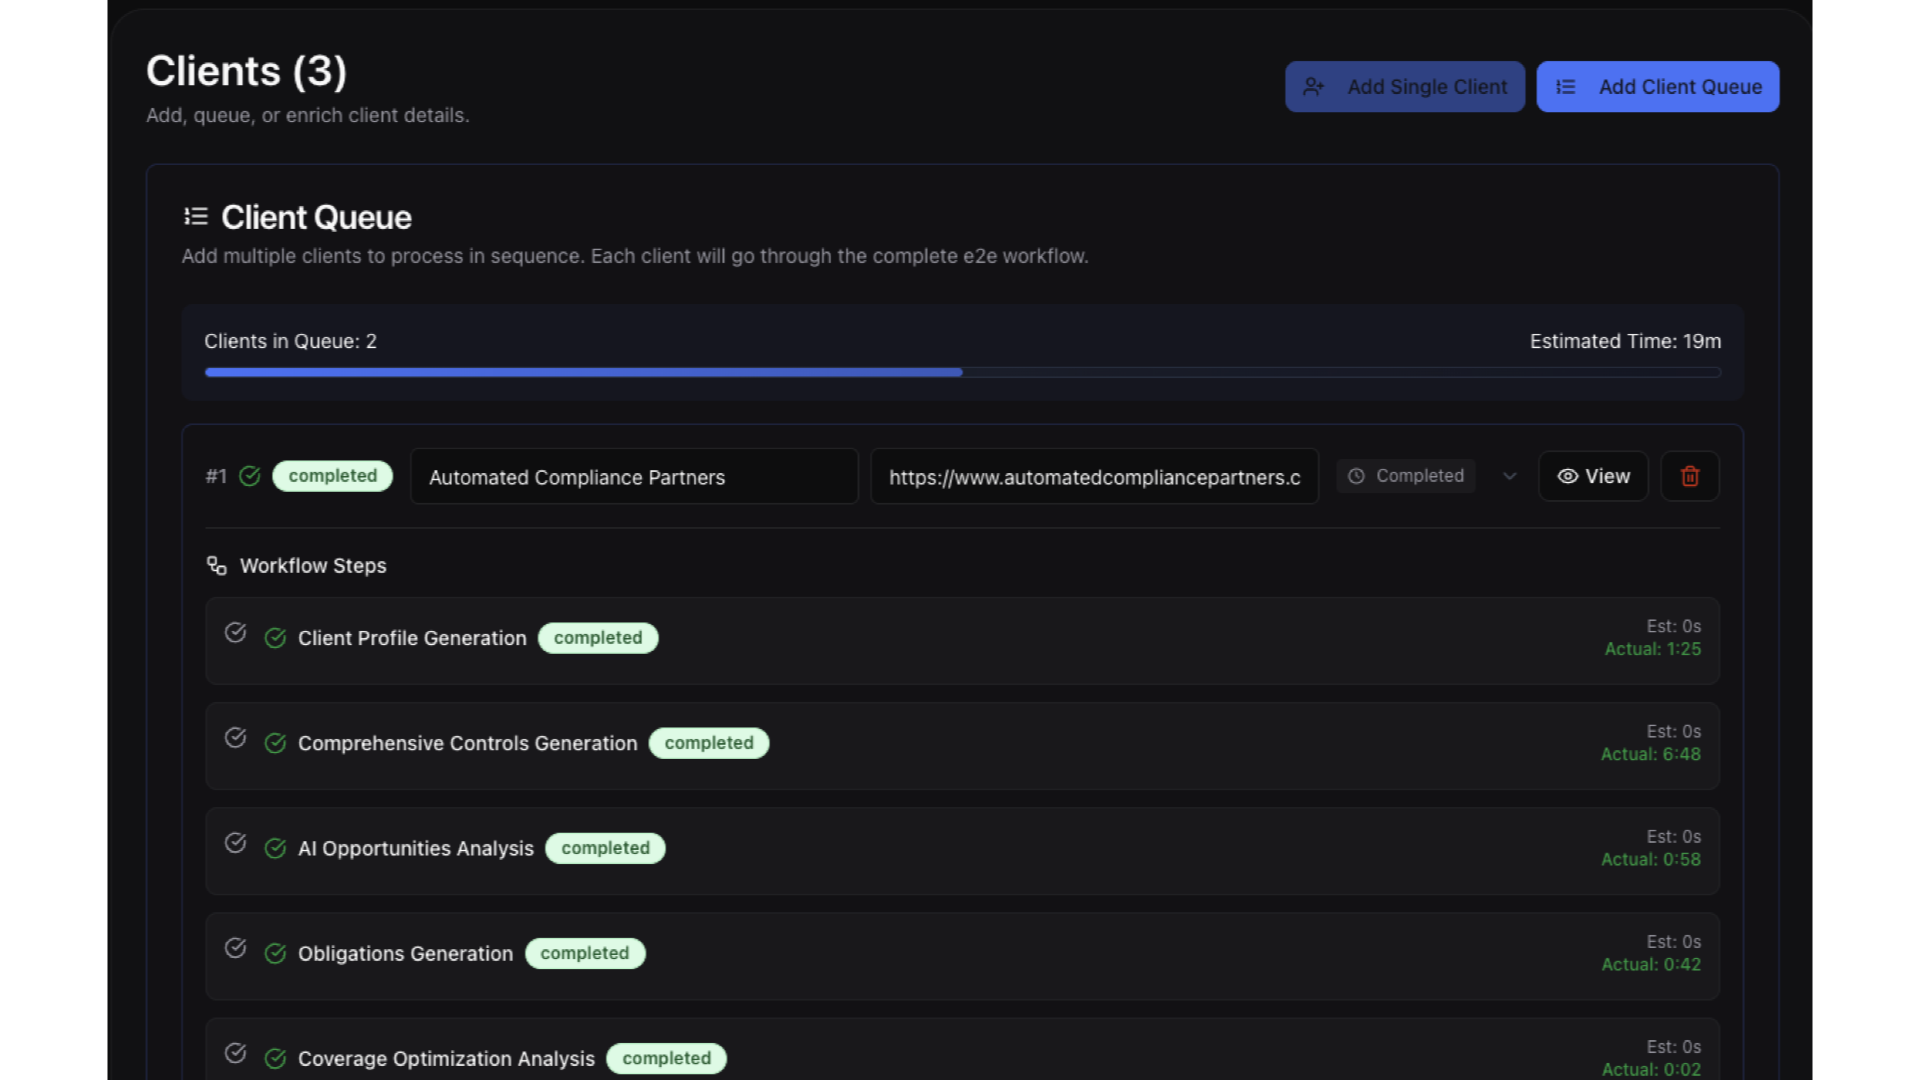
Task: Click the red trash delete icon
Action: (x=1690, y=476)
